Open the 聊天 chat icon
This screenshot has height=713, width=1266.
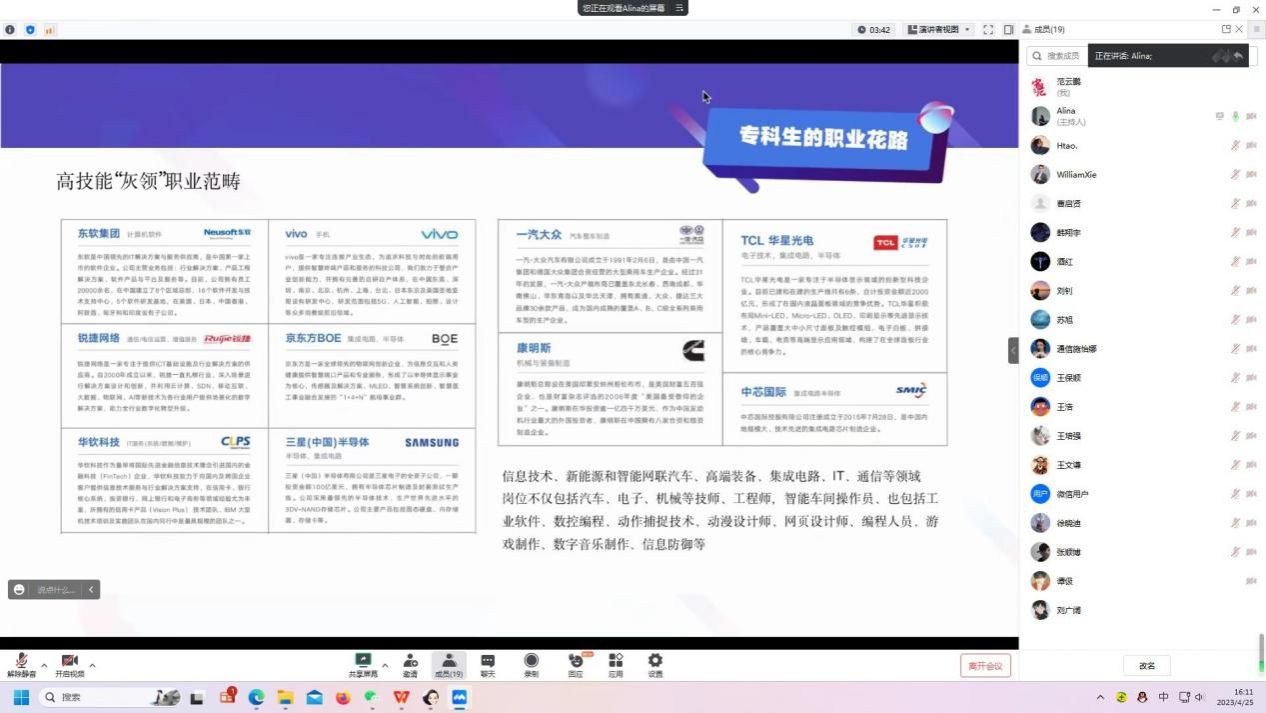pyautogui.click(x=488, y=665)
